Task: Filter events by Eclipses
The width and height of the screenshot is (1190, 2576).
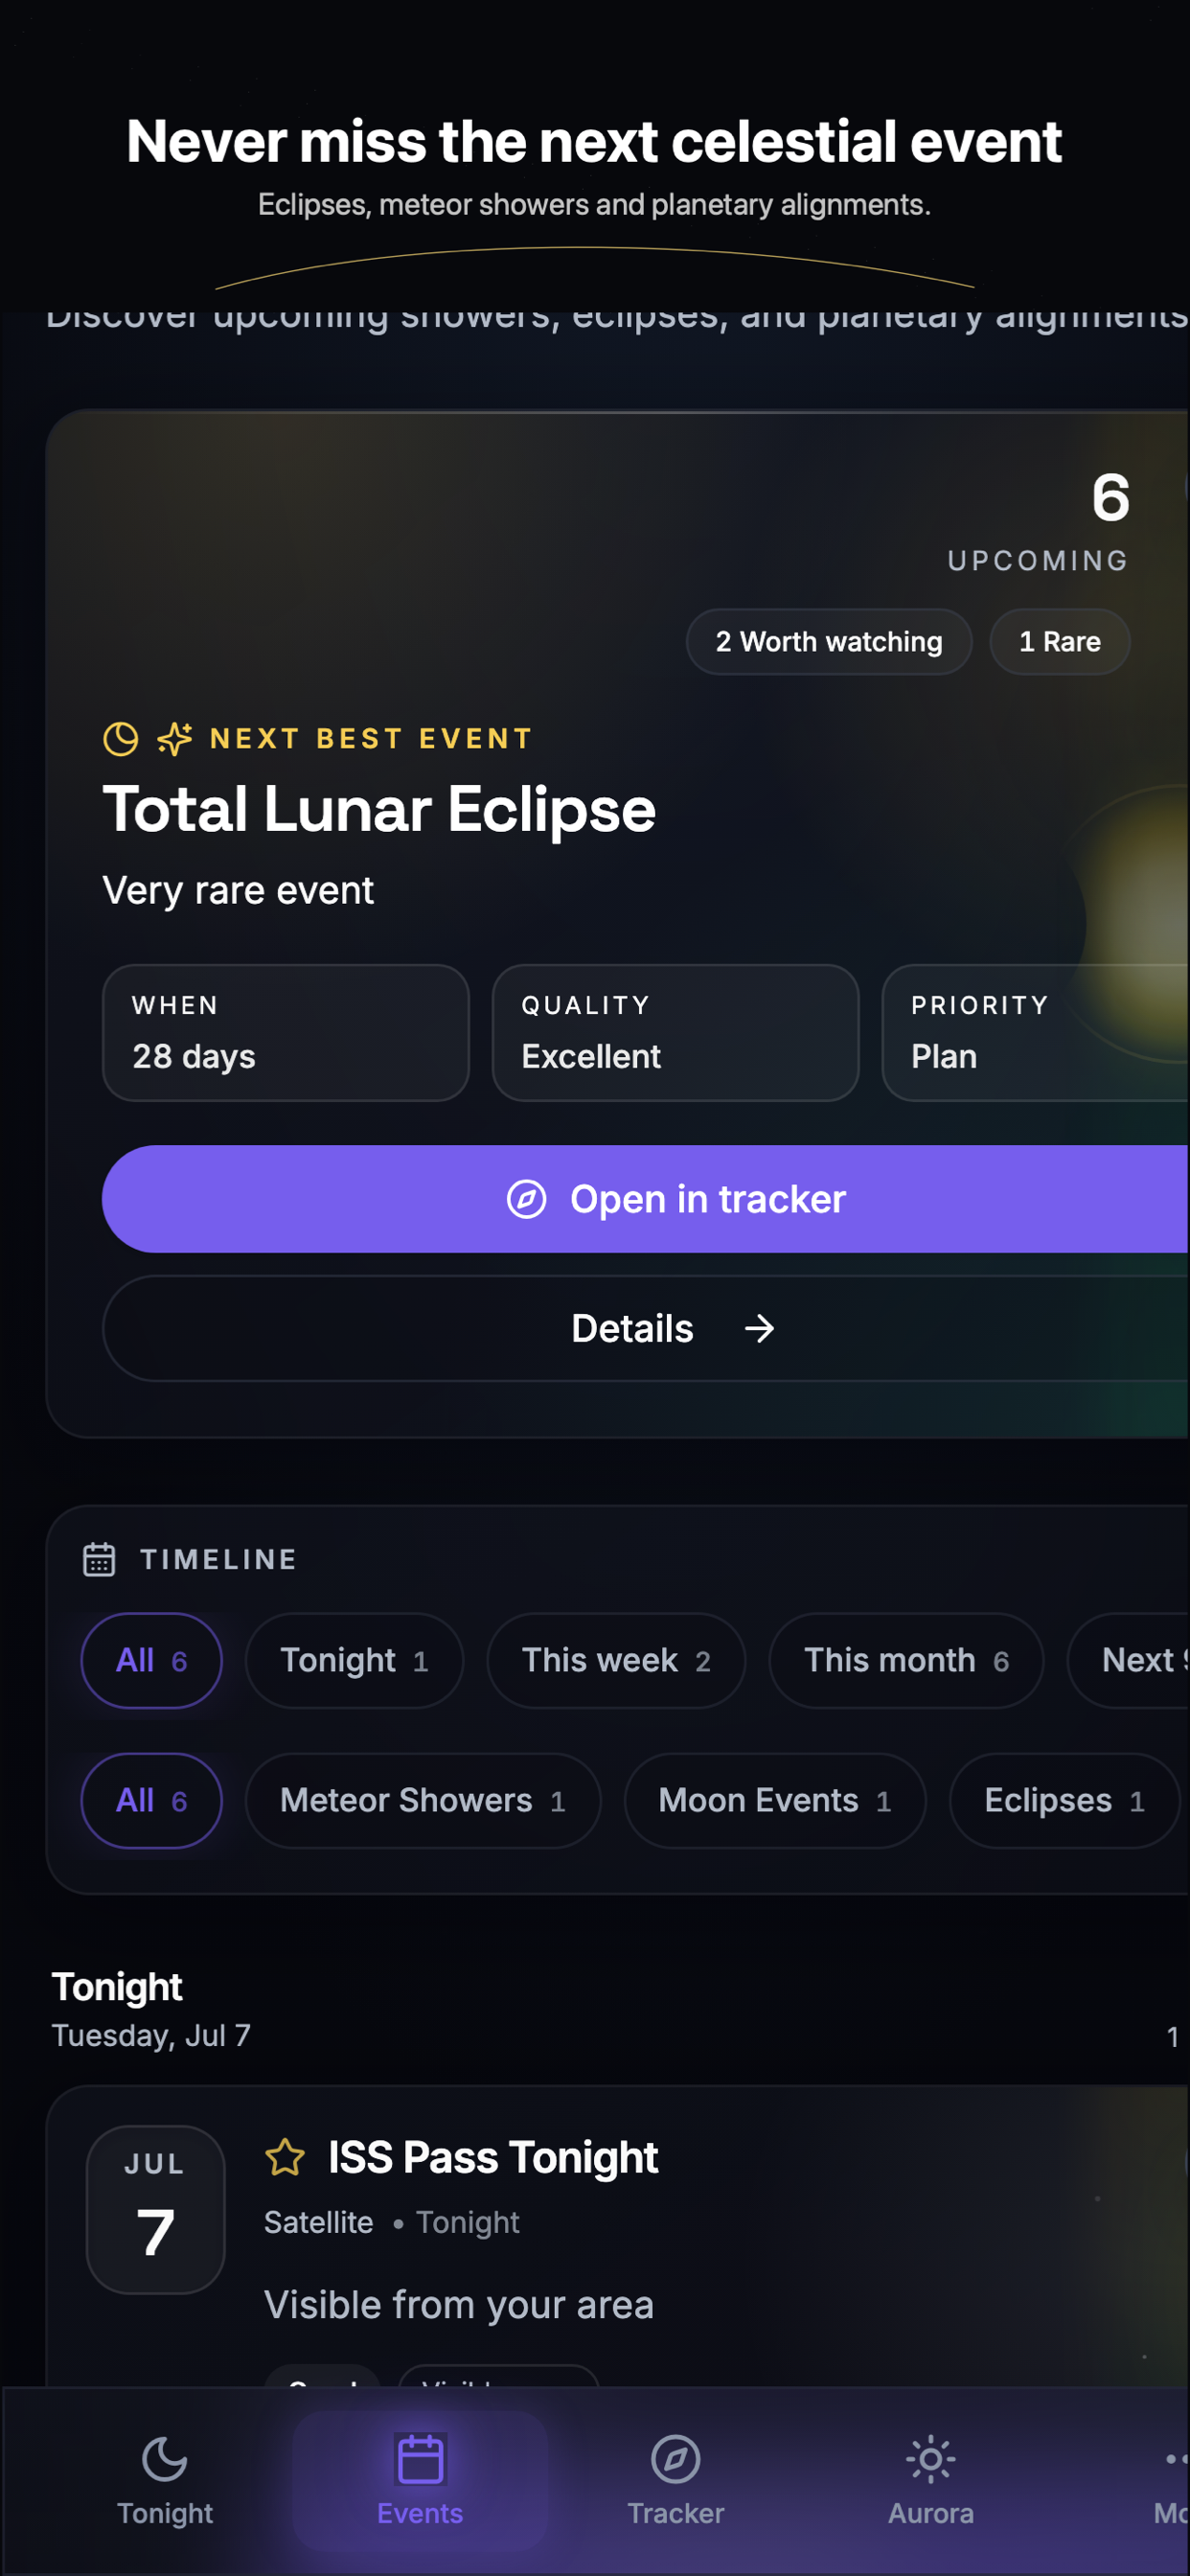Action: point(1065,1800)
